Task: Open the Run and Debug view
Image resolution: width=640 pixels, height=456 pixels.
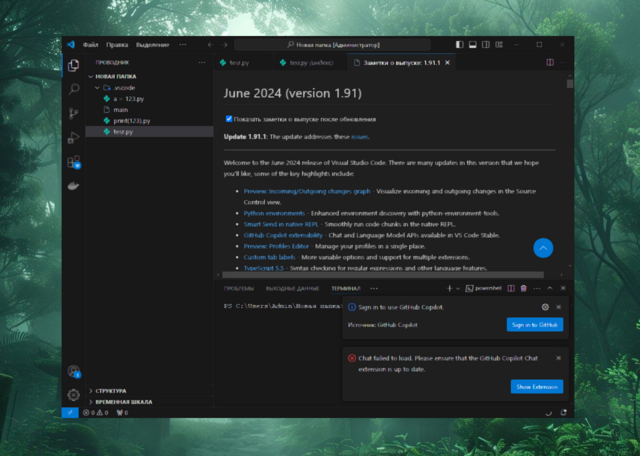Action: [x=73, y=138]
